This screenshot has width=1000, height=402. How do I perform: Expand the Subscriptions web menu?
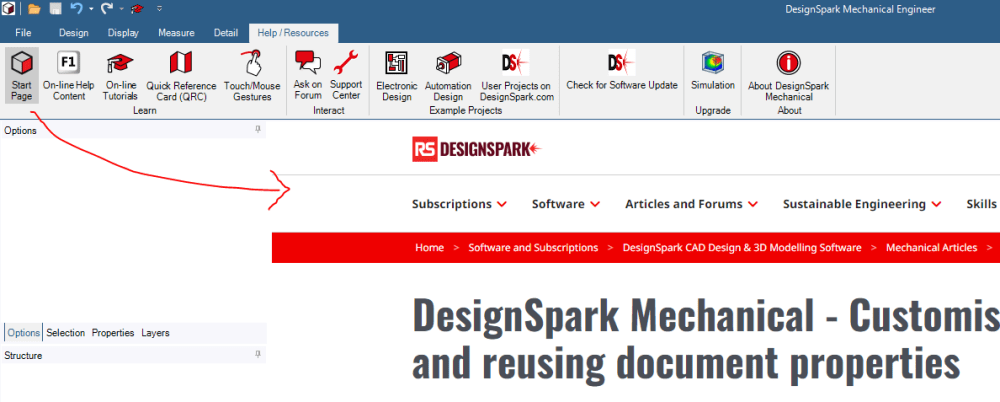[x=459, y=204]
